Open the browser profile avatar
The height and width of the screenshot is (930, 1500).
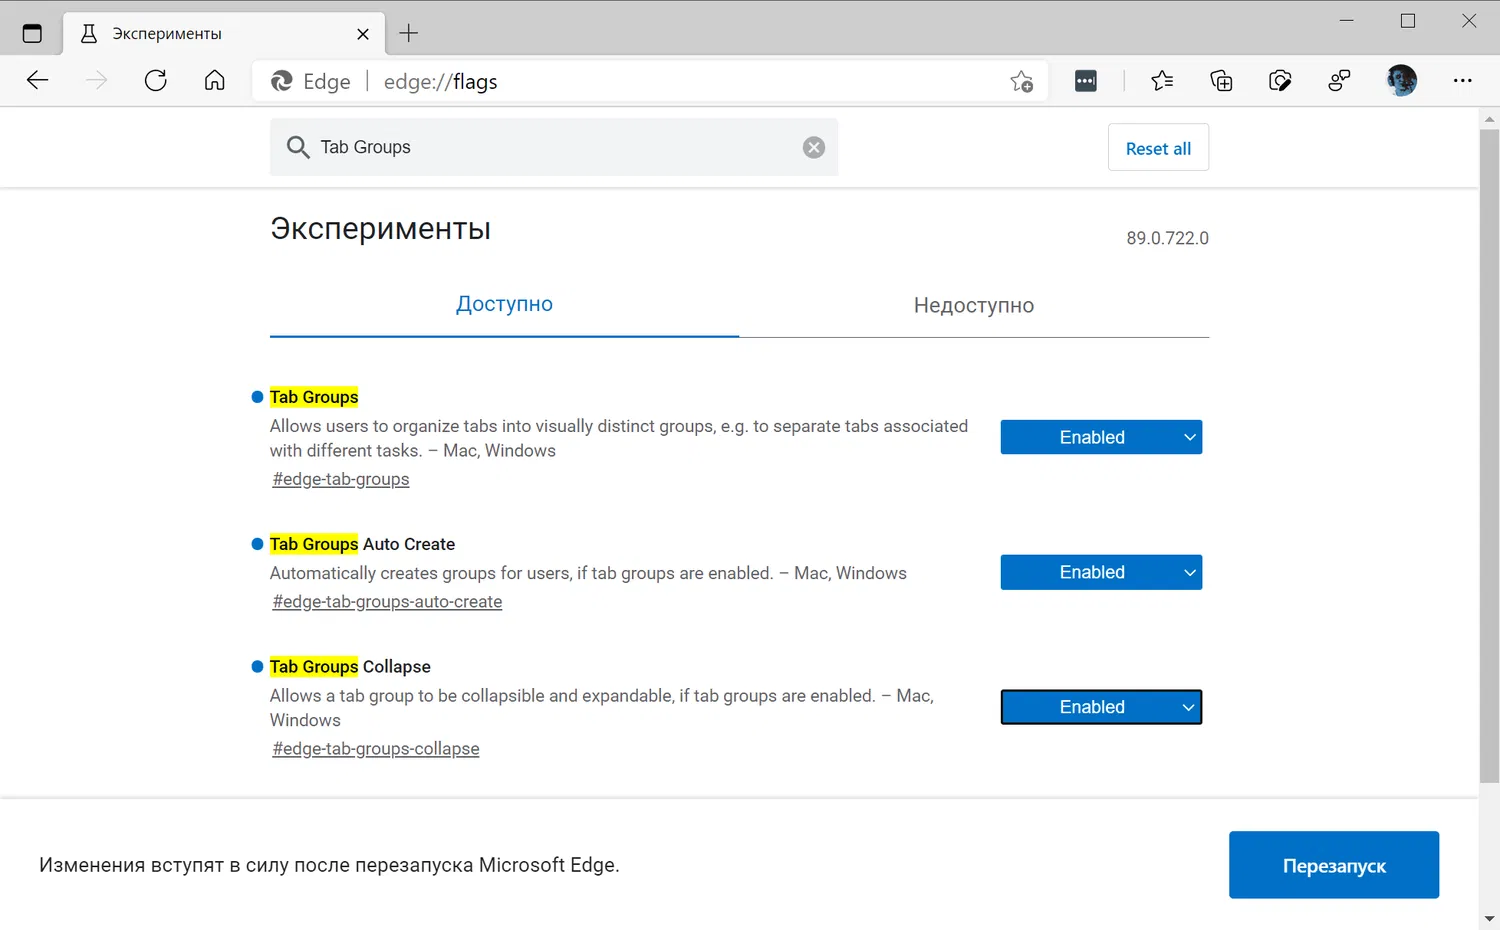click(1401, 80)
